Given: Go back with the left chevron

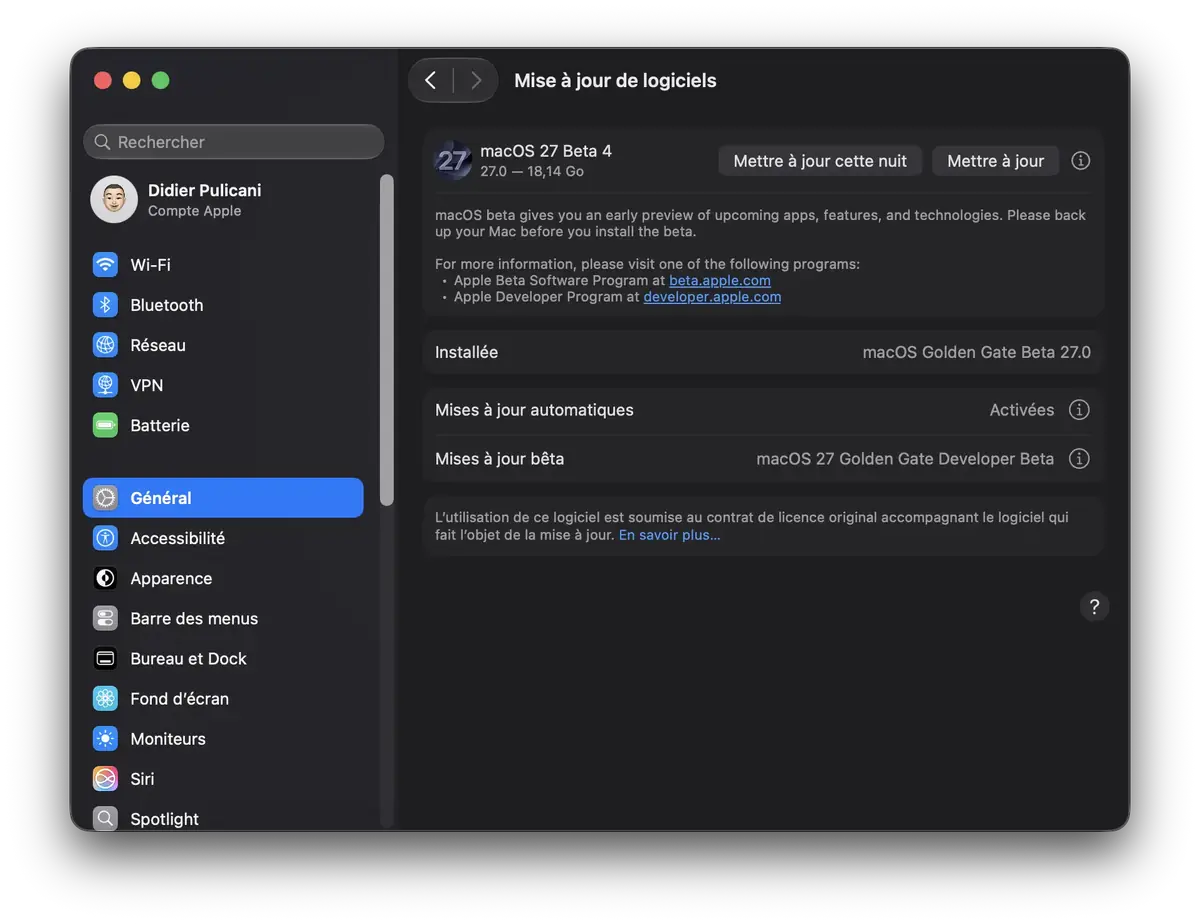Looking at the screenshot, I should (x=431, y=80).
